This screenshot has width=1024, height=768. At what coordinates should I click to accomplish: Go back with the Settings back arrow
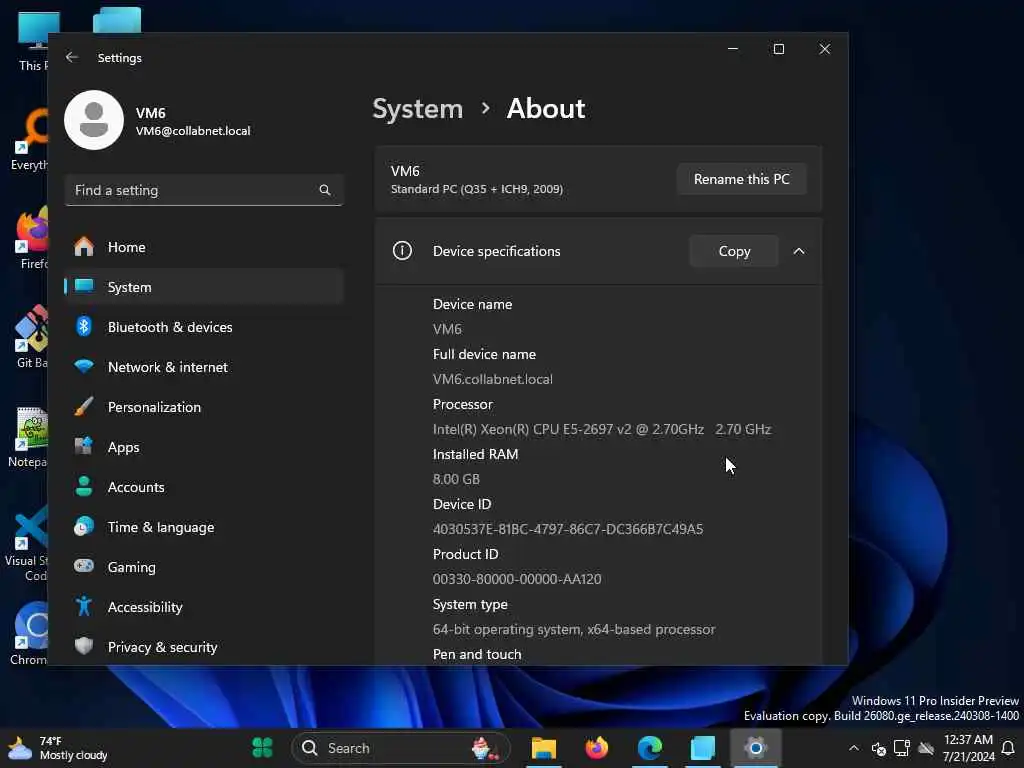point(72,57)
